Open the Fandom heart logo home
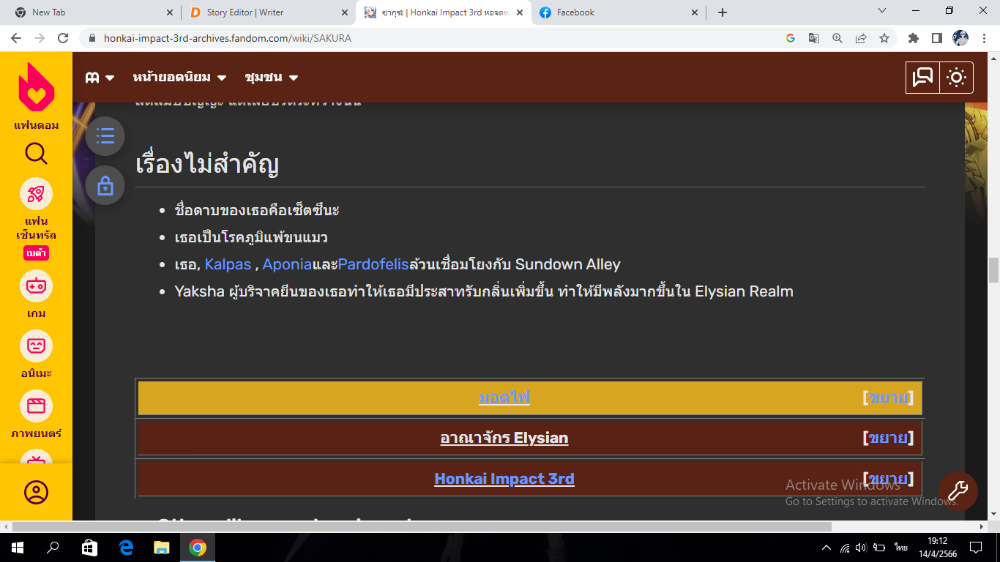1000x562 pixels. click(x=36, y=87)
